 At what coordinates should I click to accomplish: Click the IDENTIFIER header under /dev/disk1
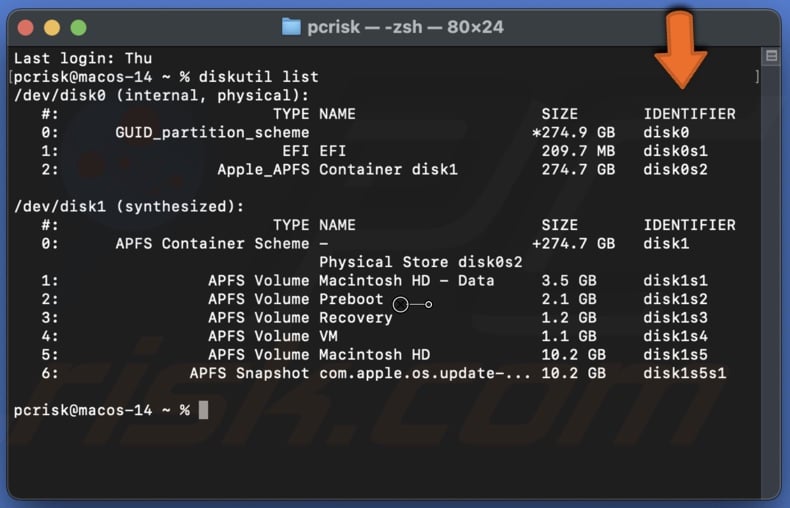(689, 225)
